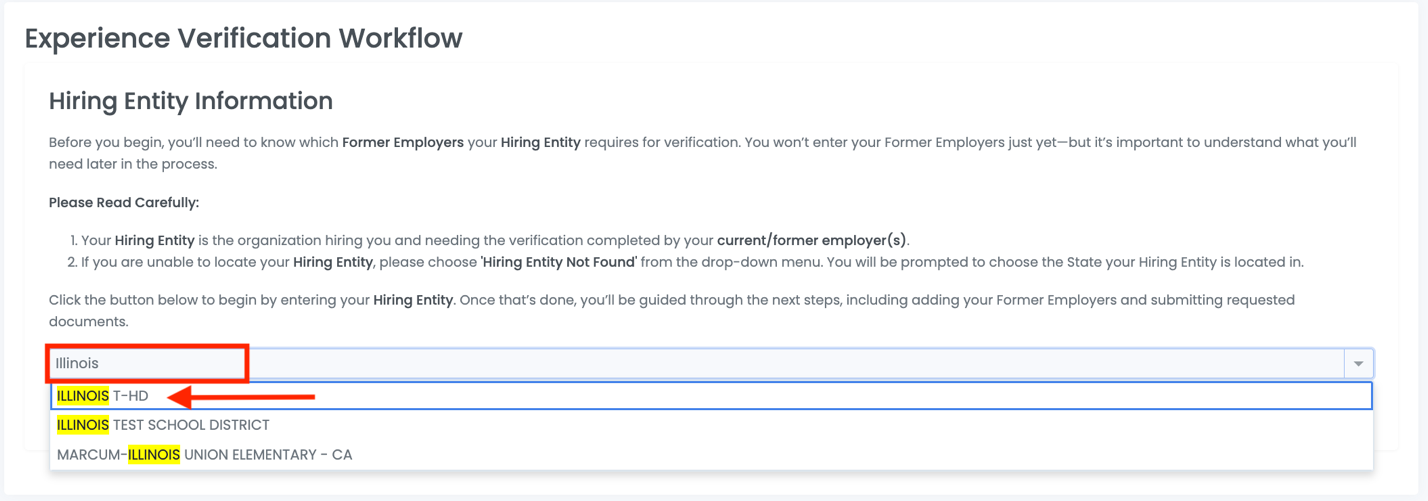Viewport: 1428px width, 501px height.
Task: Click highlighted ILLINOIS in the TEST SCHOOL DISTRICT option
Action: coord(83,425)
